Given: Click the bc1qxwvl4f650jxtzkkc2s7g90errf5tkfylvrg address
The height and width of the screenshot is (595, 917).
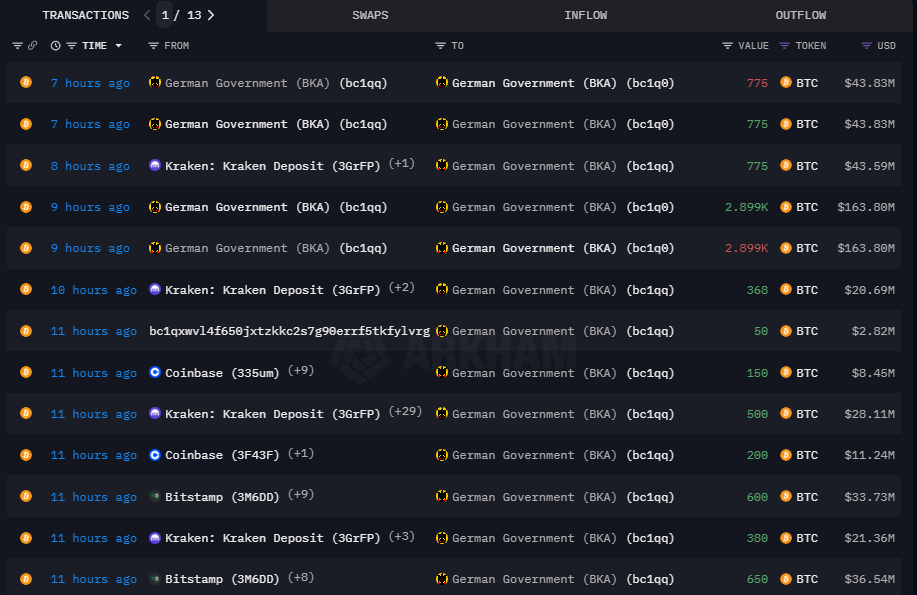Looking at the screenshot, I should pos(289,331).
